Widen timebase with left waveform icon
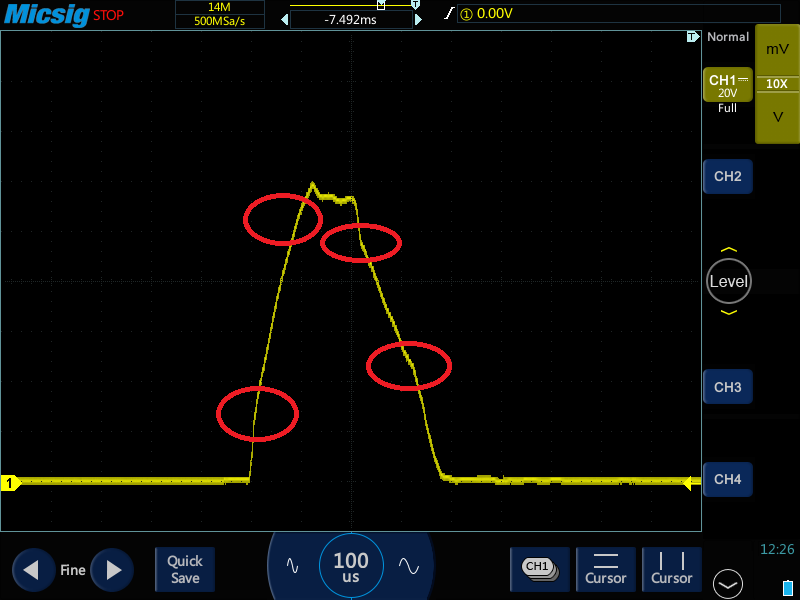The height and width of the screenshot is (600, 800). [x=293, y=565]
